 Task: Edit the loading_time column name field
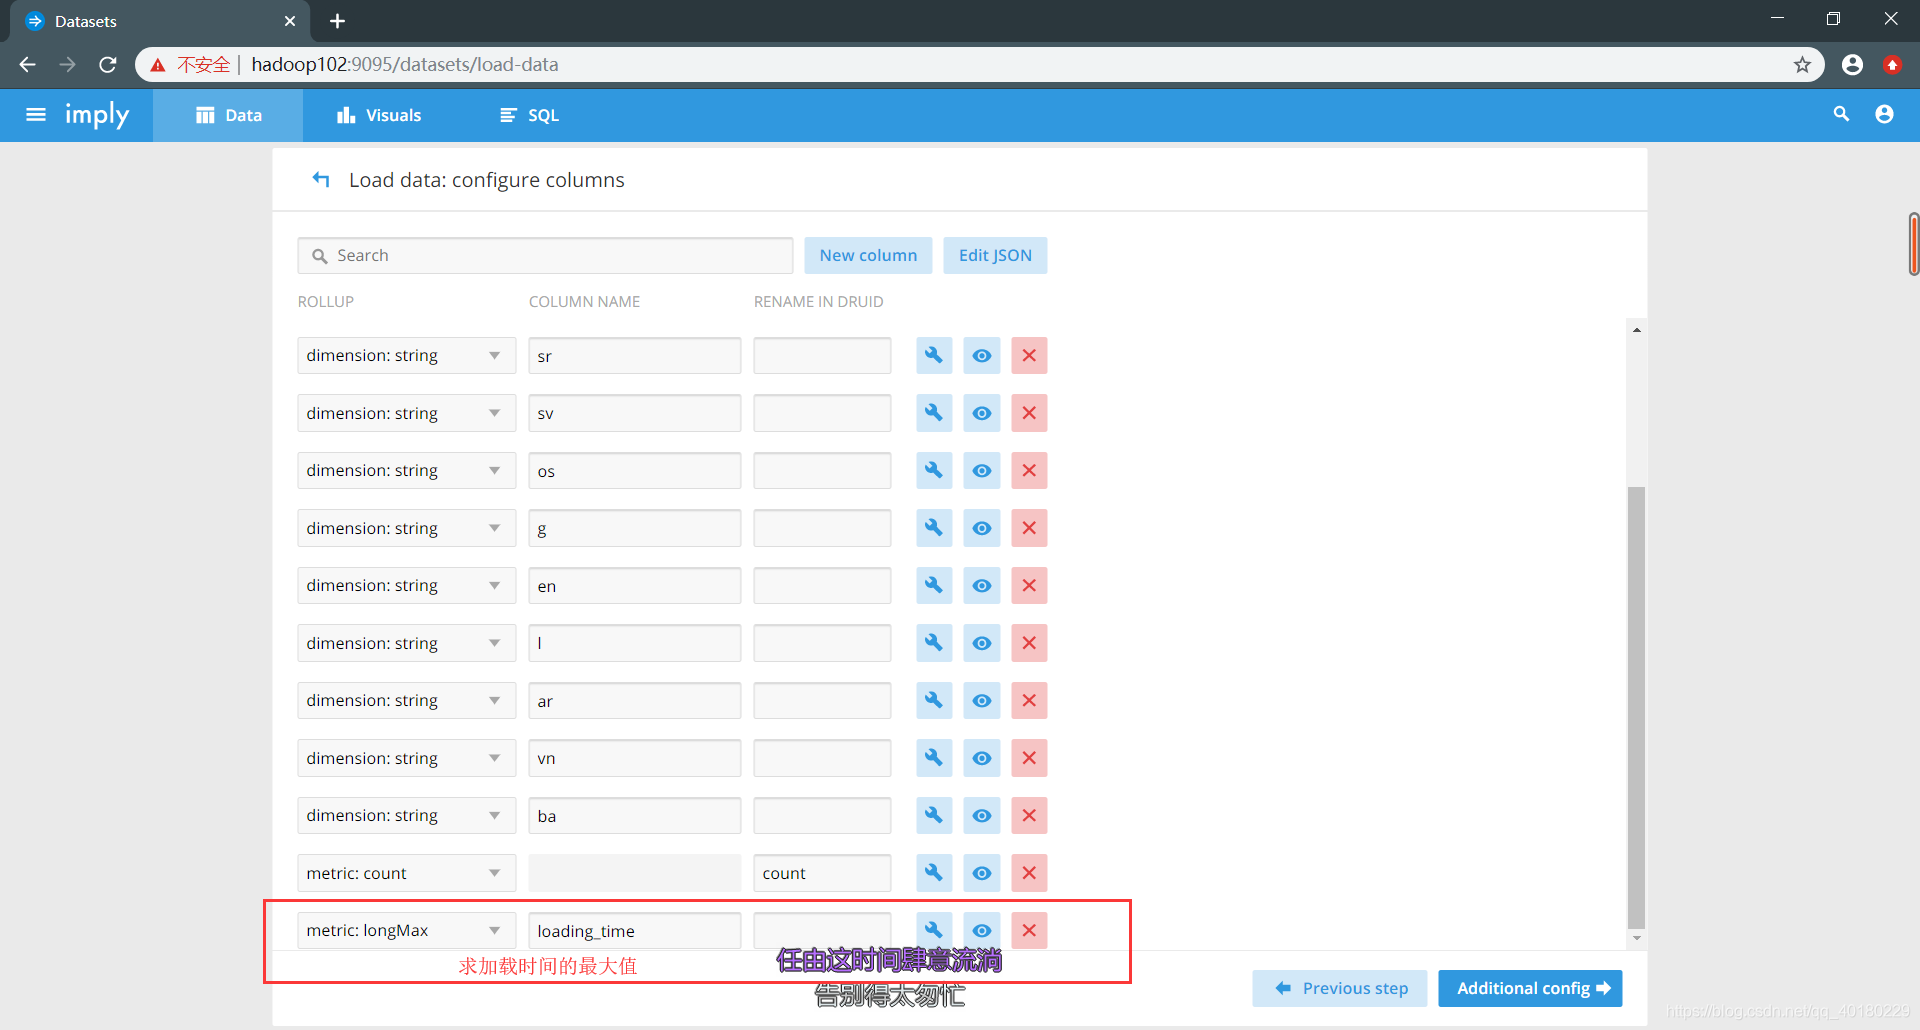click(x=634, y=931)
